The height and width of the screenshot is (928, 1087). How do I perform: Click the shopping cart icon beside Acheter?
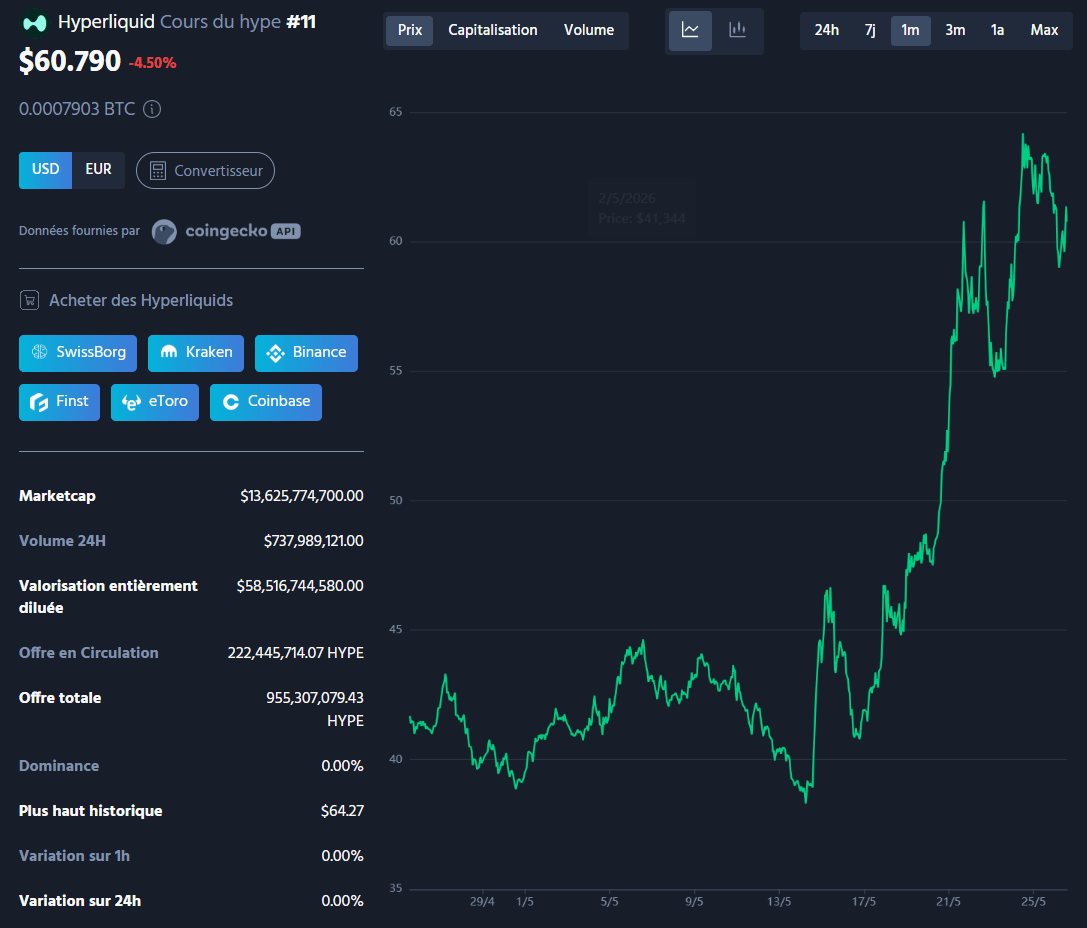pyautogui.click(x=29, y=300)
